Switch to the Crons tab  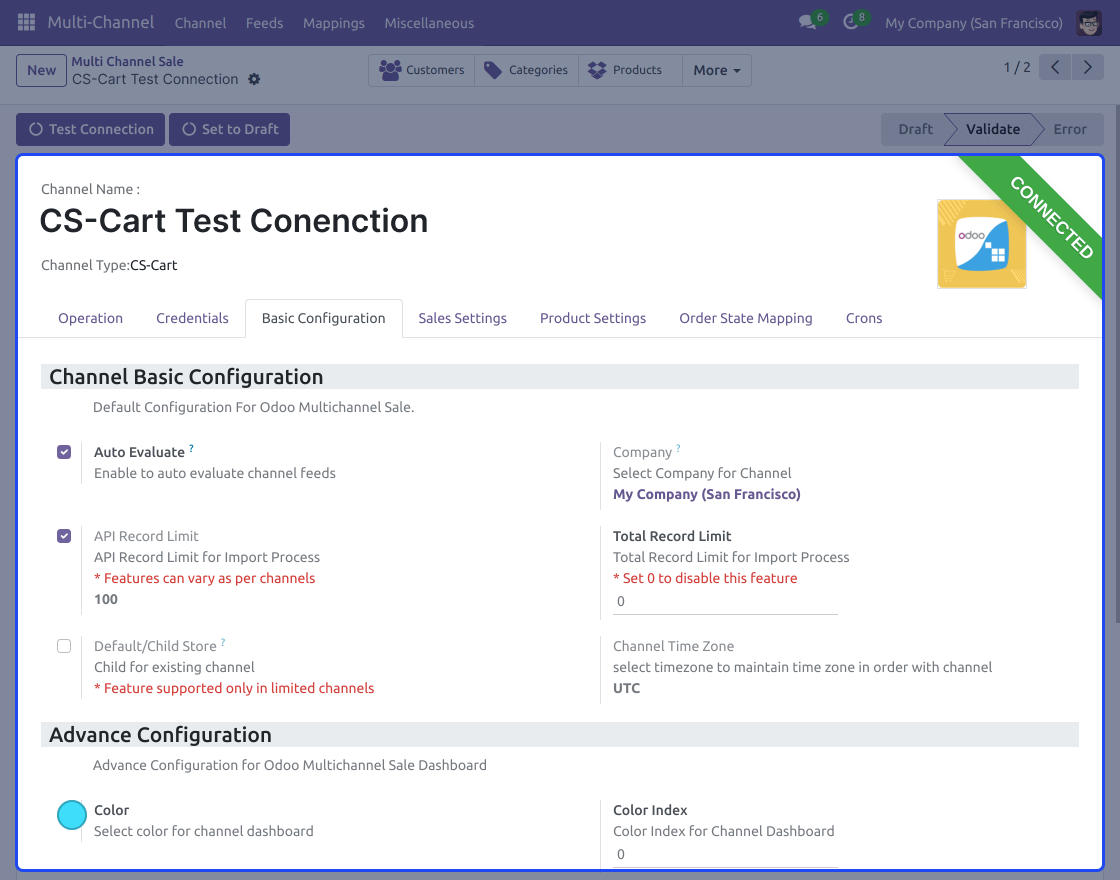coord(864,318)
